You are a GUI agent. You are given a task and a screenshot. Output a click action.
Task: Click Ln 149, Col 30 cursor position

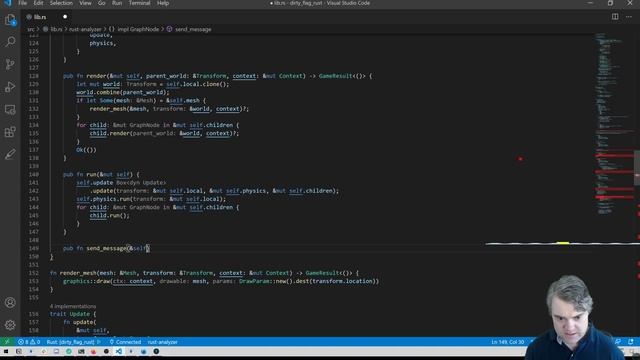[507, 342]
